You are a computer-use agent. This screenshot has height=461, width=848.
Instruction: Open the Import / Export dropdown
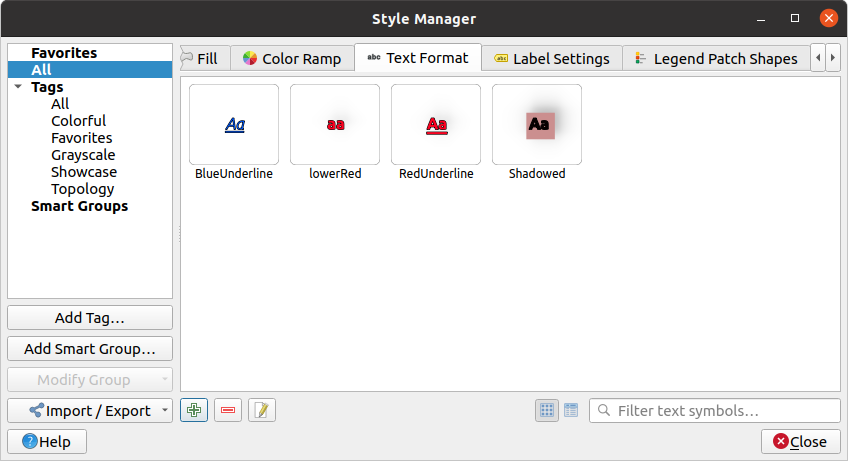[x=90, y=410]
